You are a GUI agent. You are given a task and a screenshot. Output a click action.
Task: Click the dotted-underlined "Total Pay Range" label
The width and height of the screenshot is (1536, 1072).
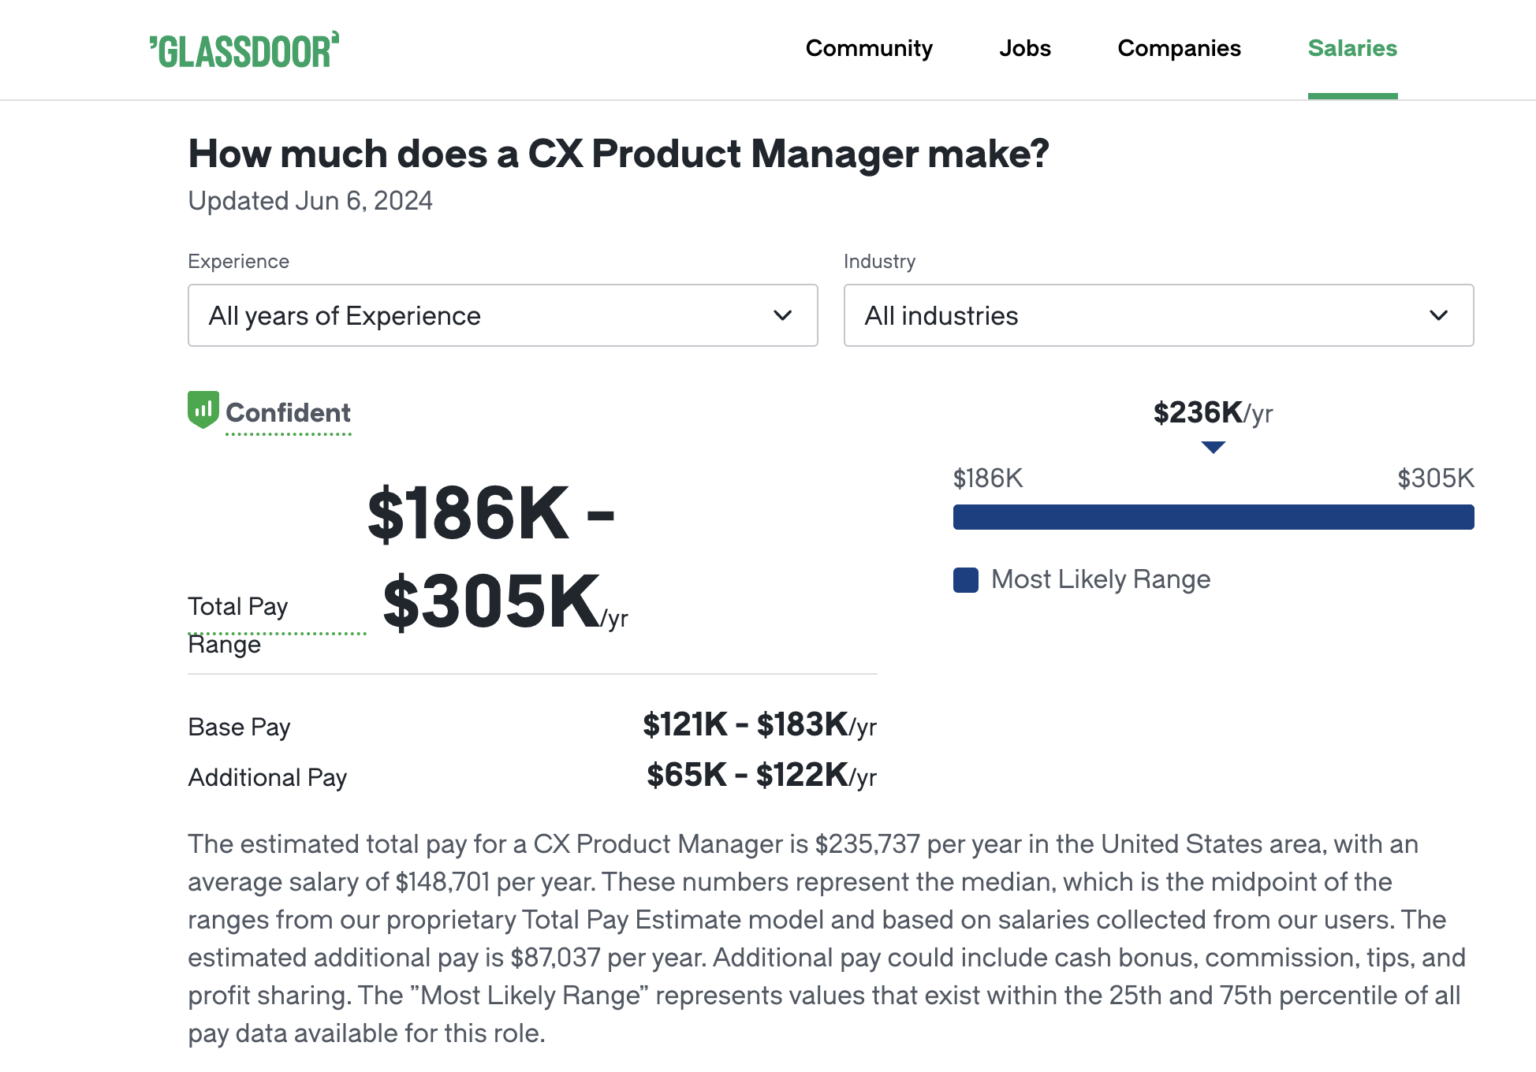click(x=238, y=623)
